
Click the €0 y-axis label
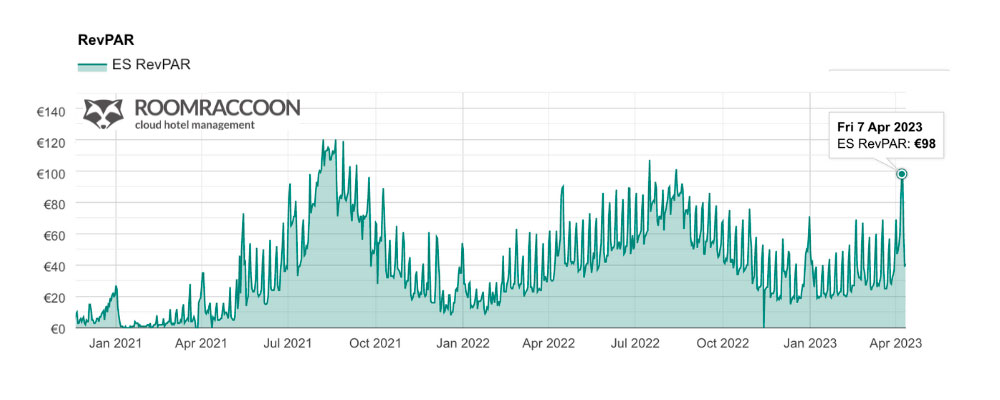point(57,329)
